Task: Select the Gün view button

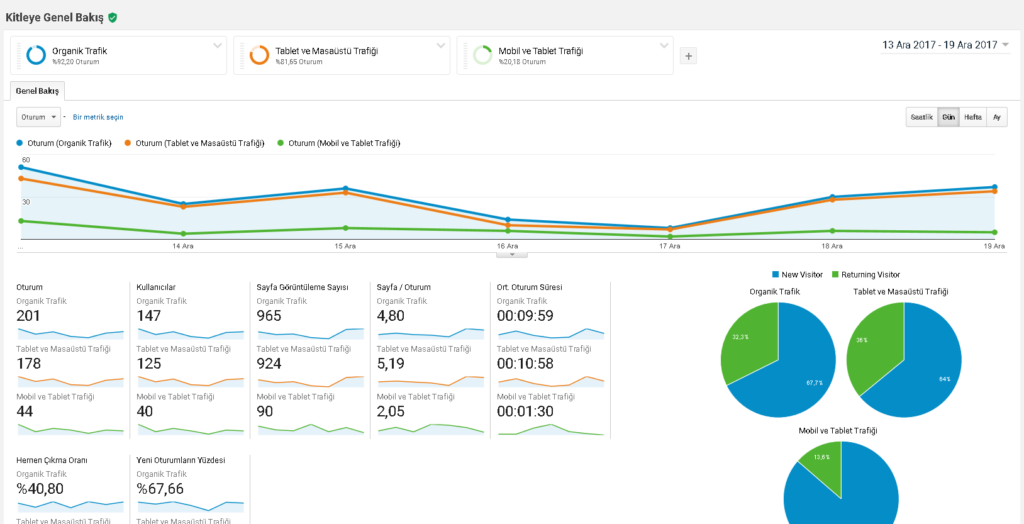Action: tap(948, 117)
